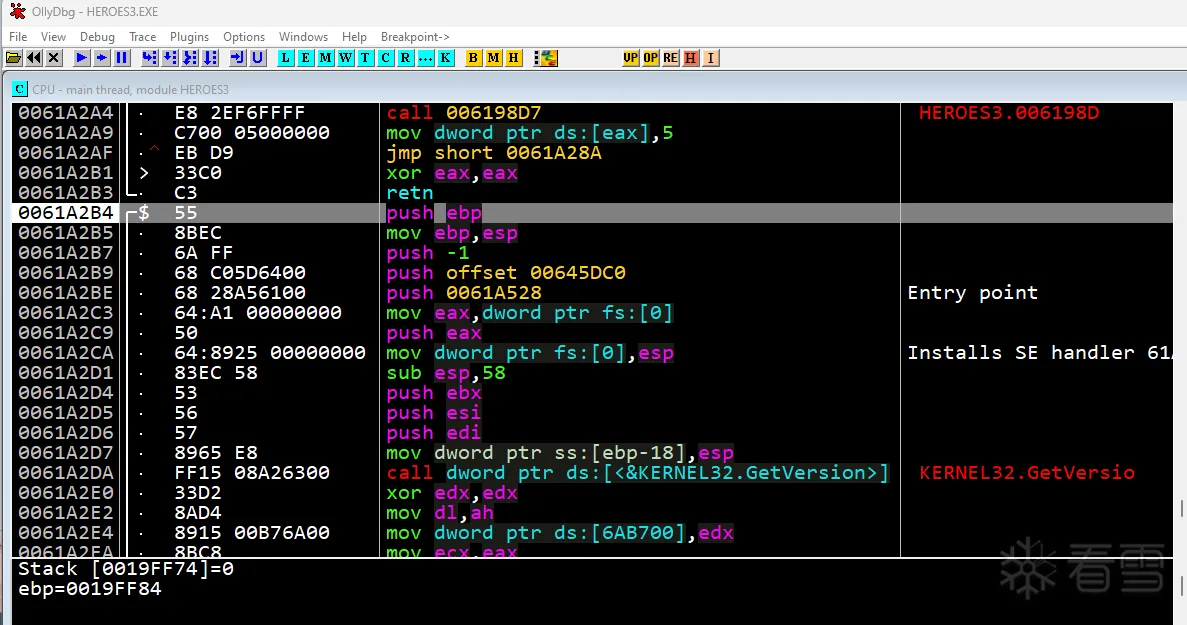Show Executable modules via E icon
The width and height of the screenshot is (1187, 625).
(x=306, y=58)
